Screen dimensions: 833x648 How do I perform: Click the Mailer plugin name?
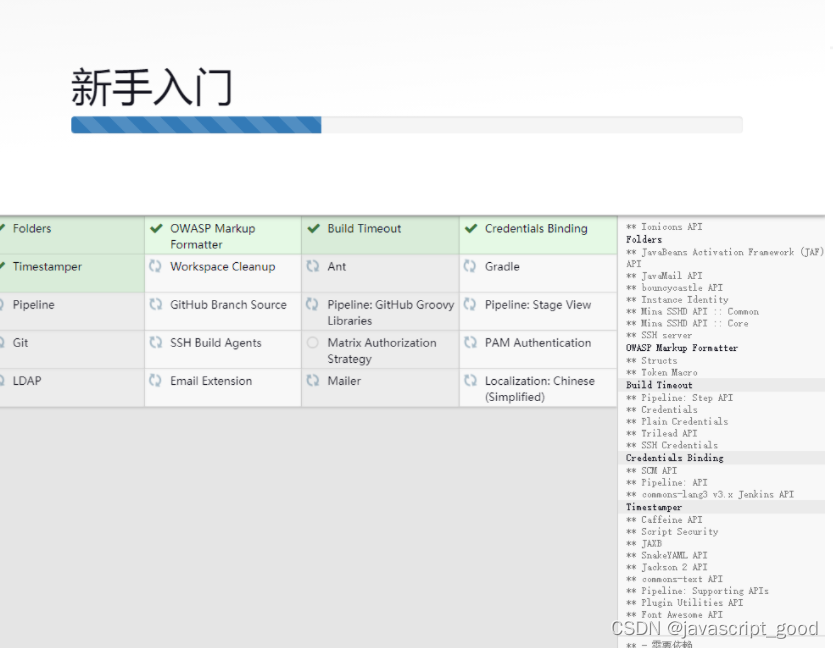[x=344, y=381]
